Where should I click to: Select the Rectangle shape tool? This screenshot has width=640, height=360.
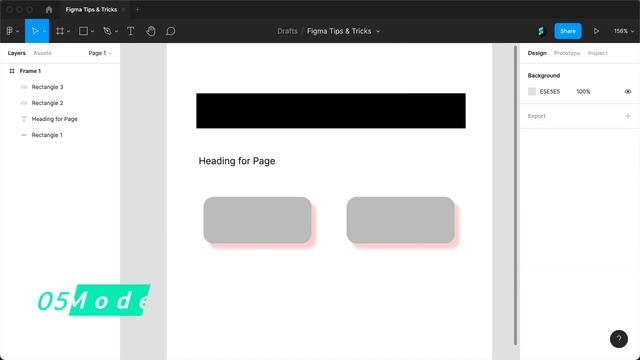tap(83, 31)
